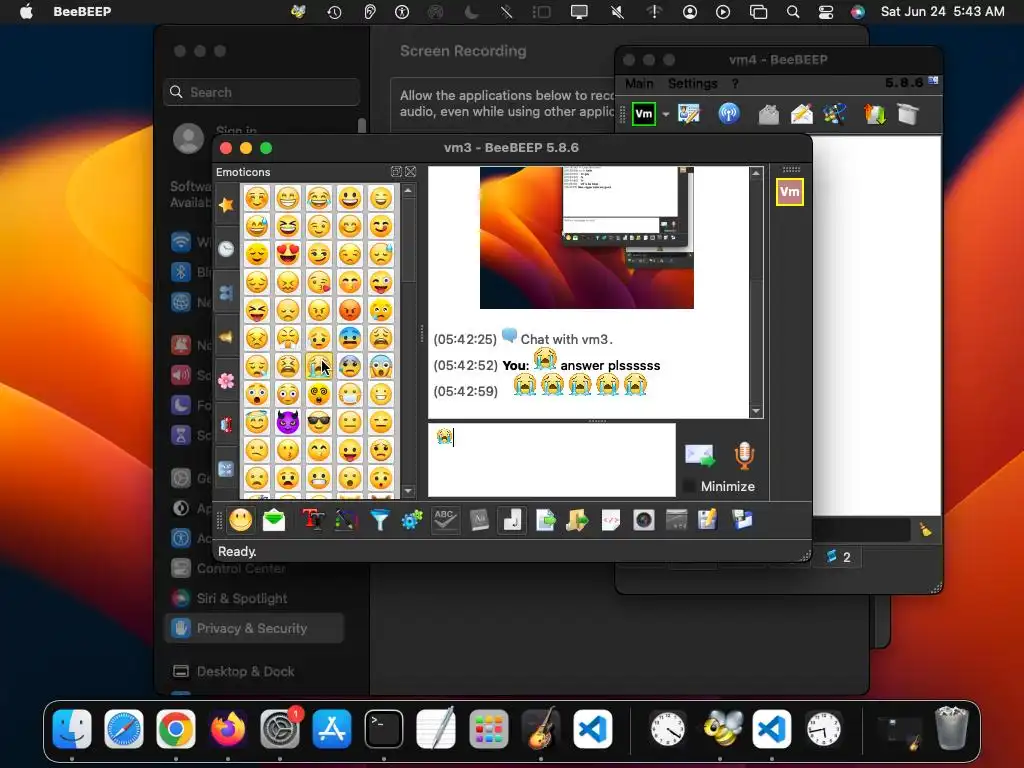Click the Search field in System Settings
The height and width of the screenshot is (768, 1024).
click(x=261, y=92)
